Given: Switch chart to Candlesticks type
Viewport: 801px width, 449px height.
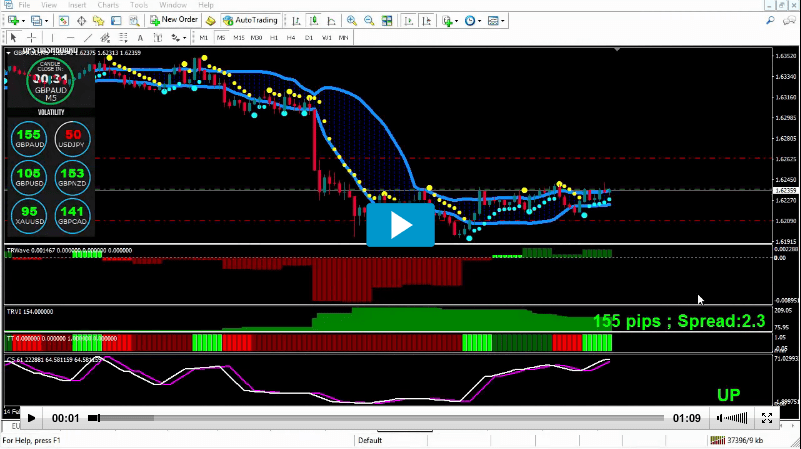Looking at the screenshot, I should point(314,20).
